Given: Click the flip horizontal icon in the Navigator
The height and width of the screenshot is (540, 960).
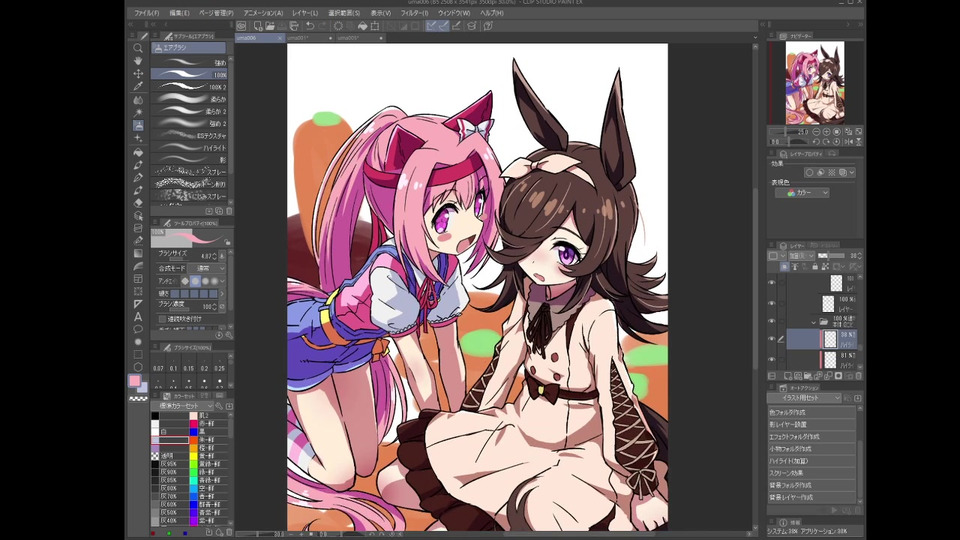Looking at the screenshot, I should 849,141.
